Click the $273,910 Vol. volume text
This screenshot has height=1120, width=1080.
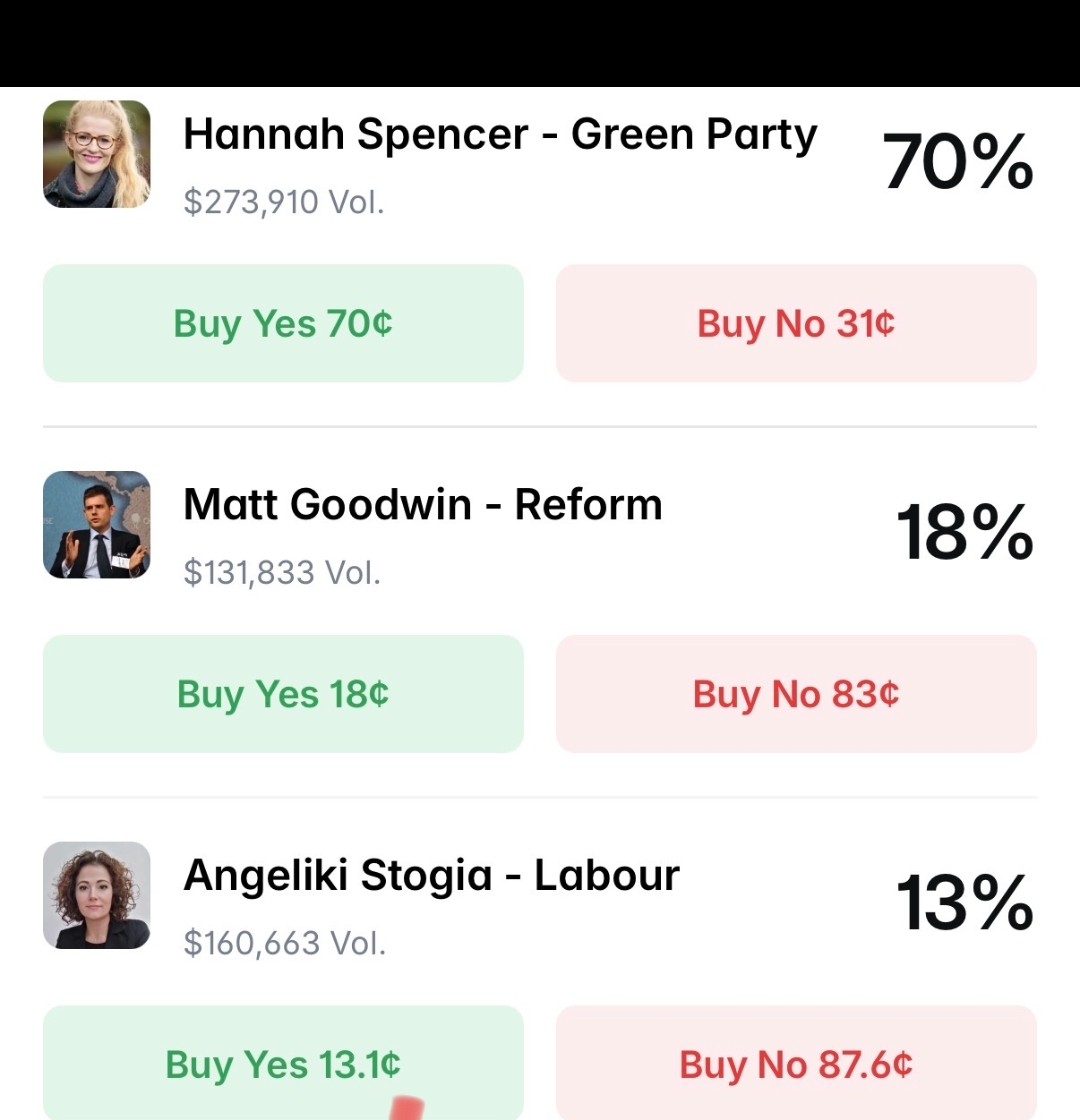(x=284, y=202)
